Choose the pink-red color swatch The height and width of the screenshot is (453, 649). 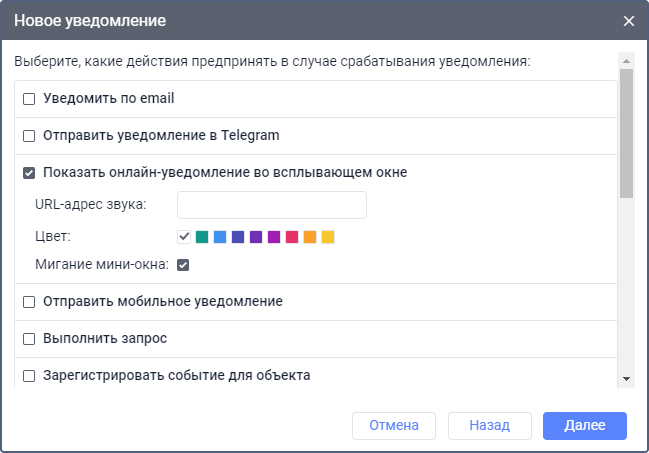tap(292, 237)
